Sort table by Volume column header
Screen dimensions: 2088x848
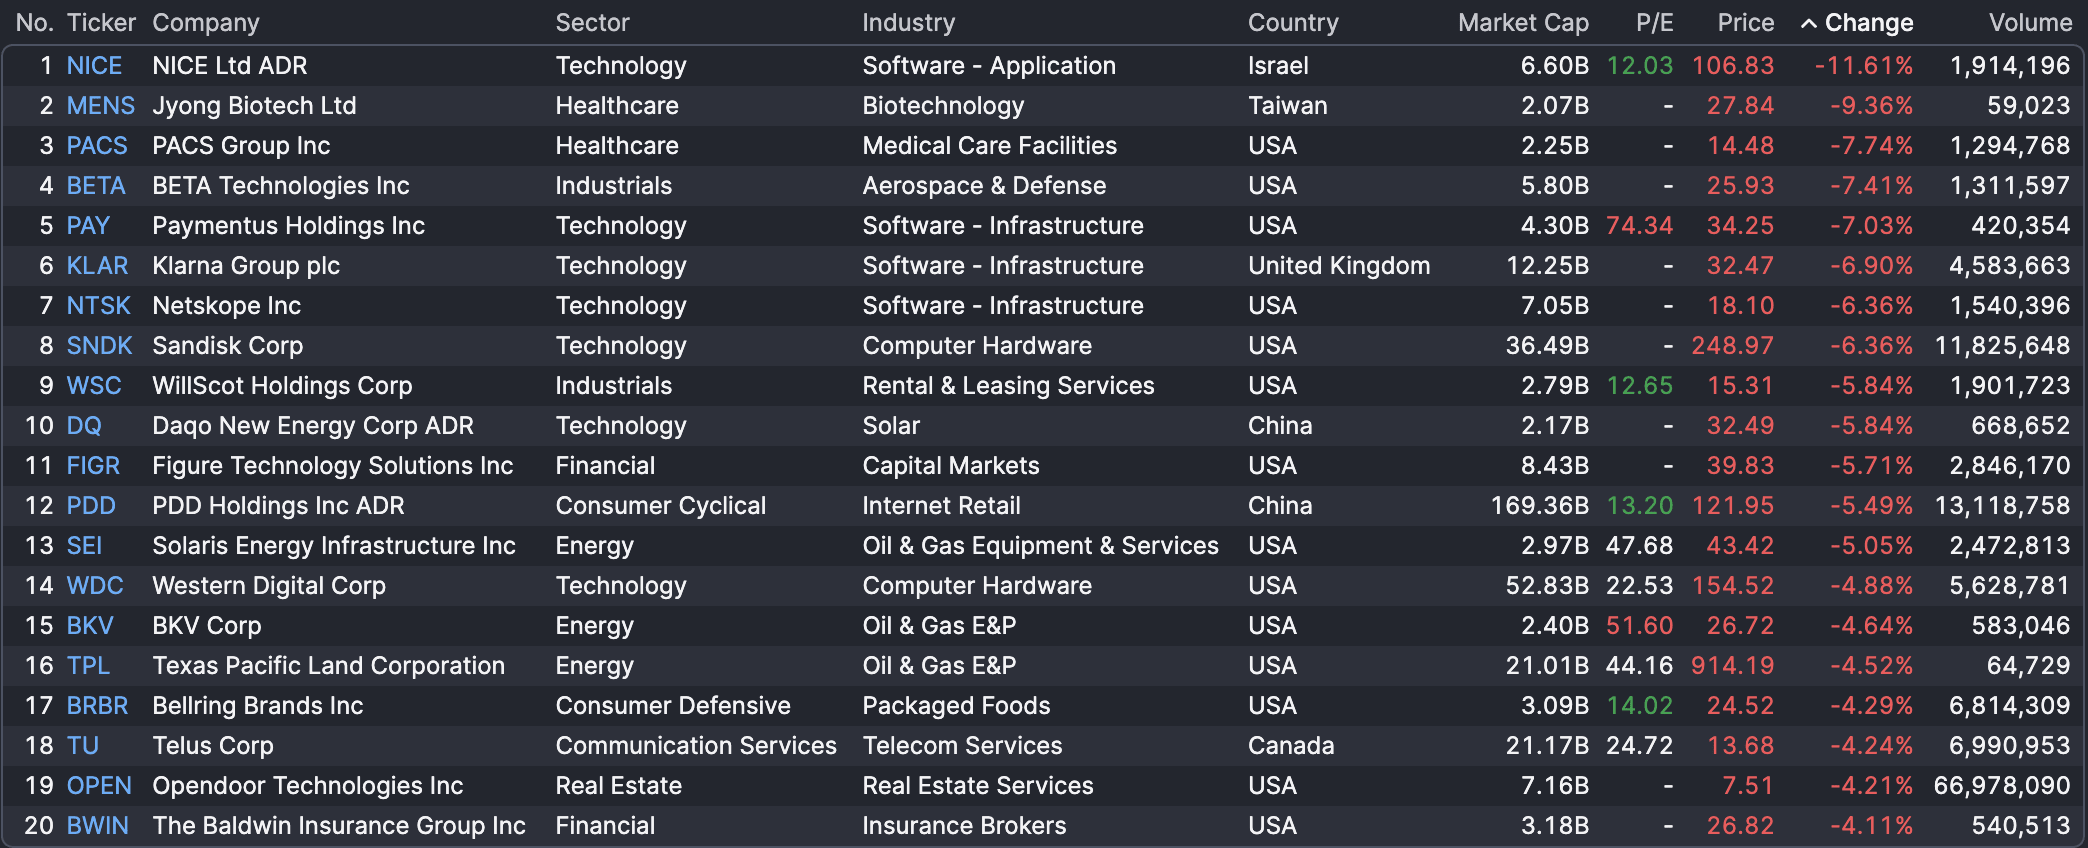pyautogui.click(x=2029, y=23)
